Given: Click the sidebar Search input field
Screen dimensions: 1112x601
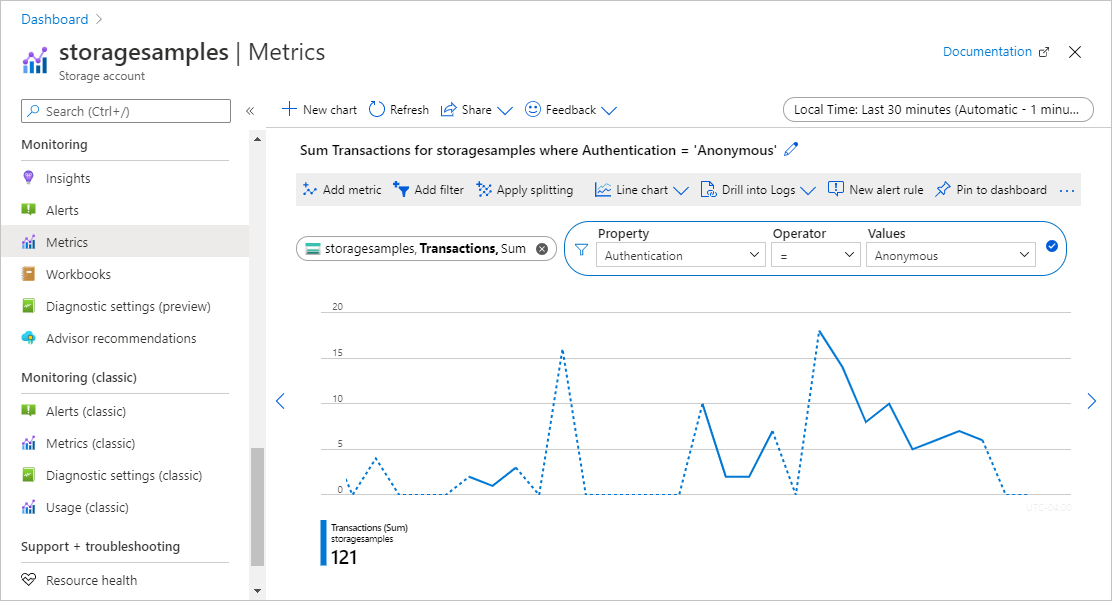Looking at the screenshot, I should (126, 111).
